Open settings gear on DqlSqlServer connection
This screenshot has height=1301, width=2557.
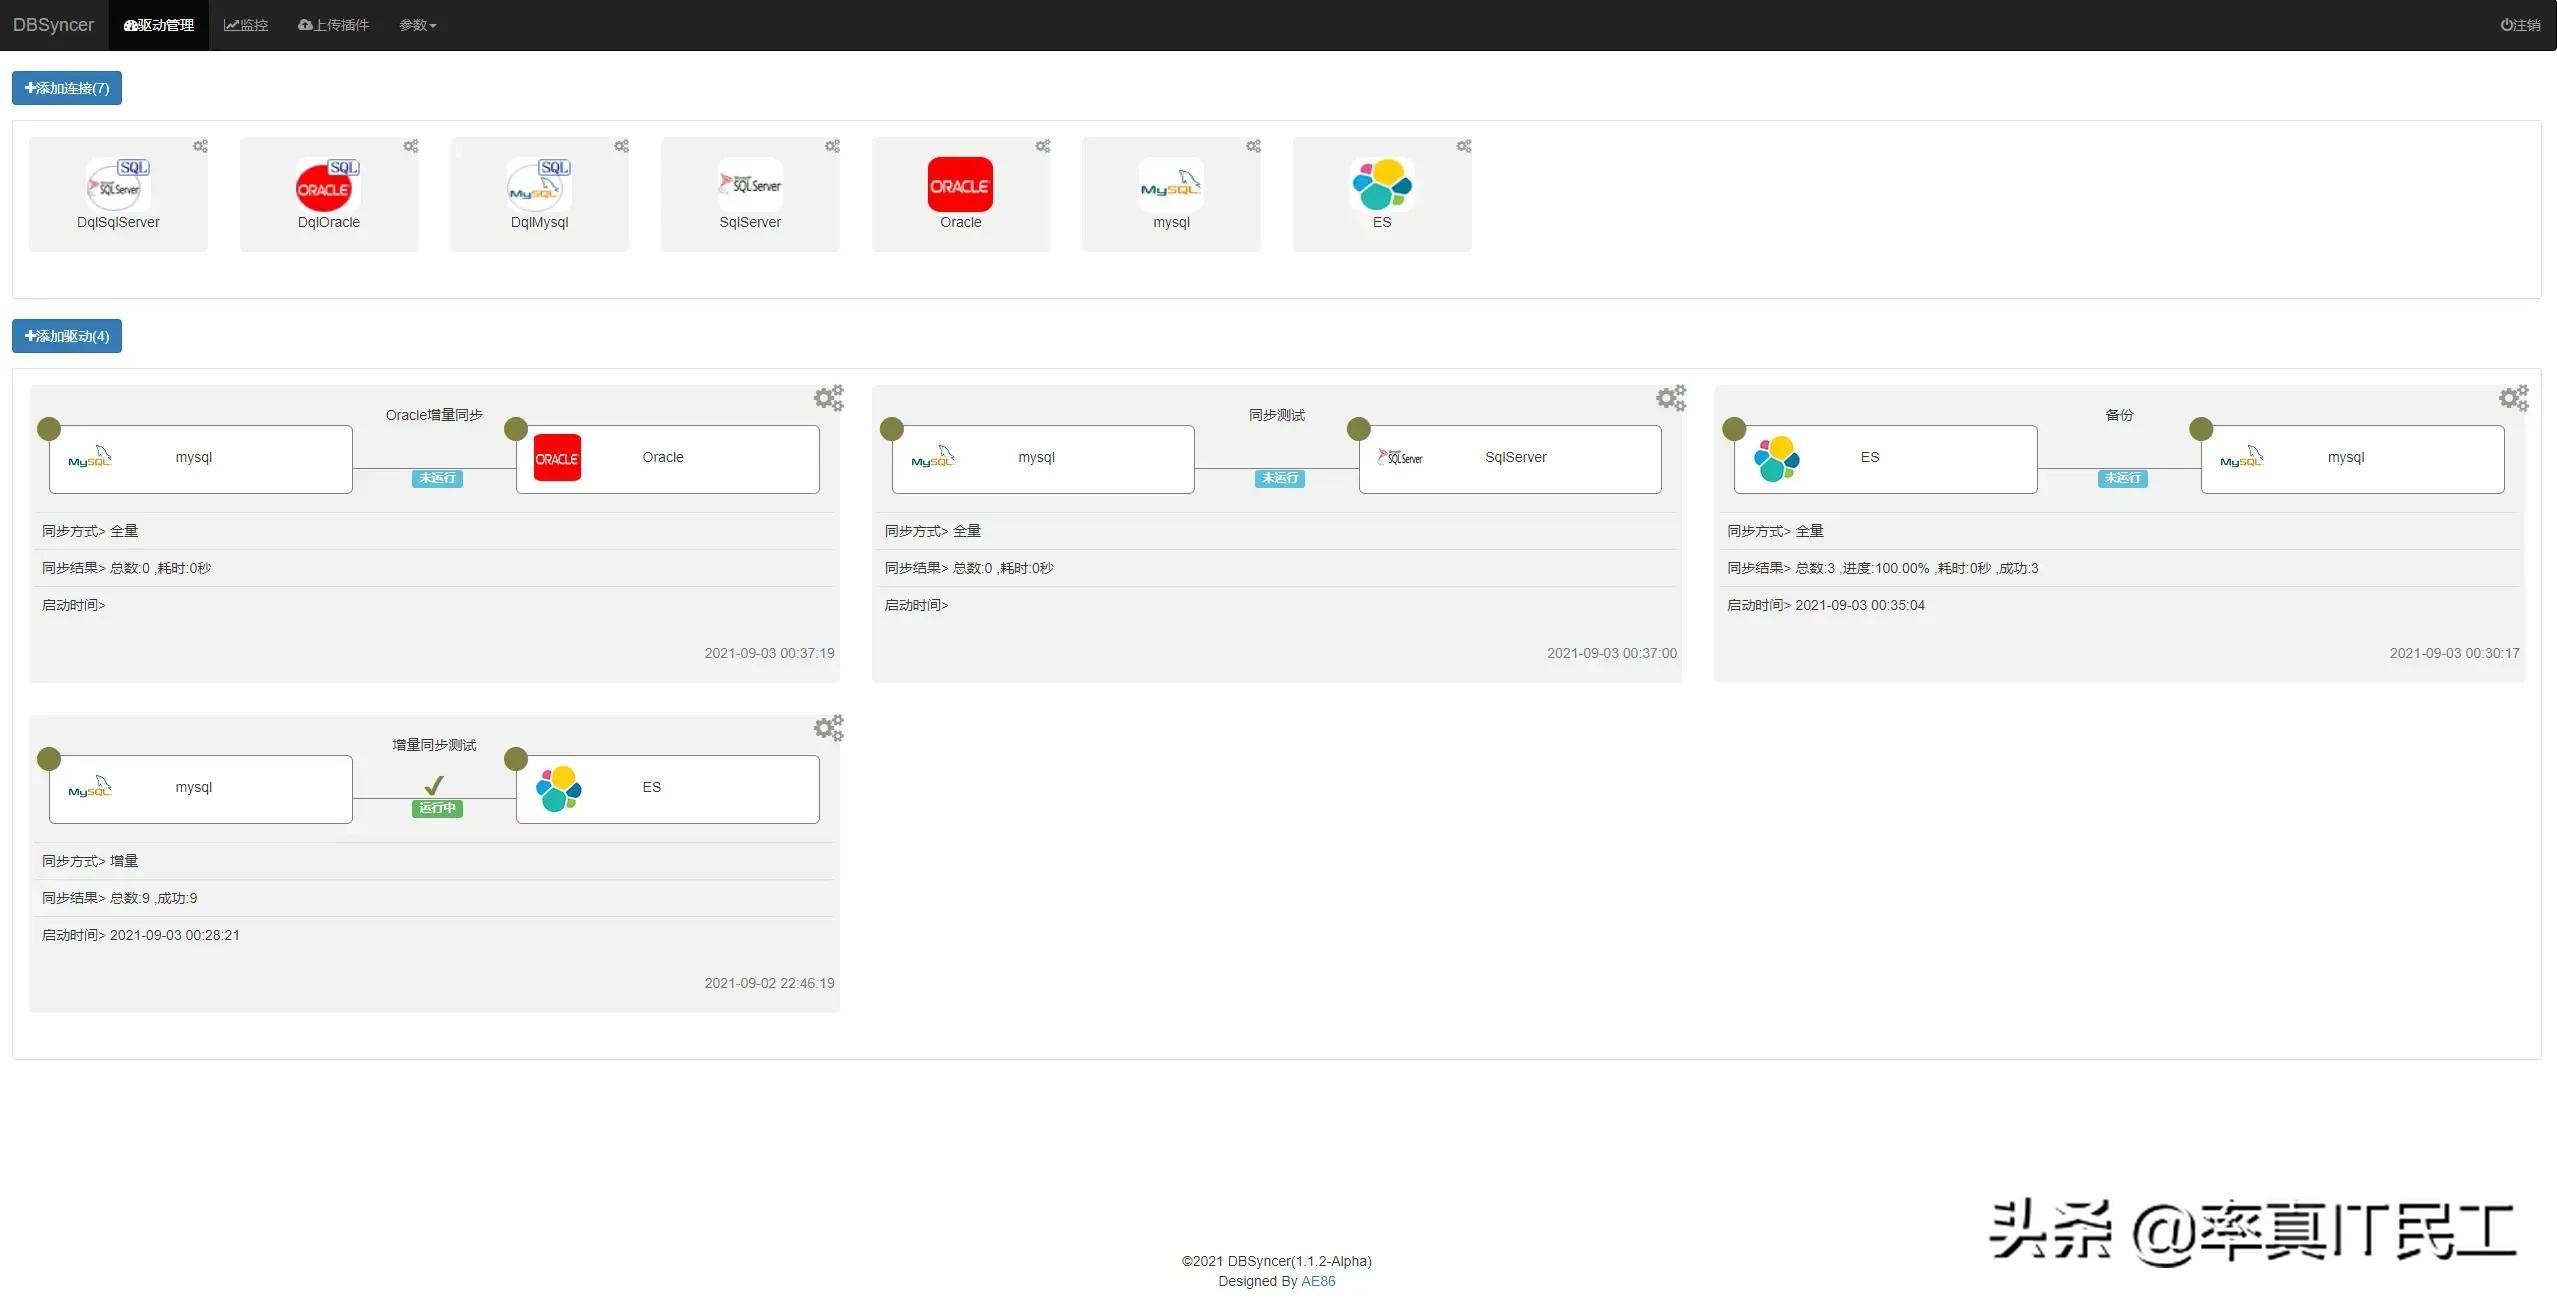click(200, 146)
